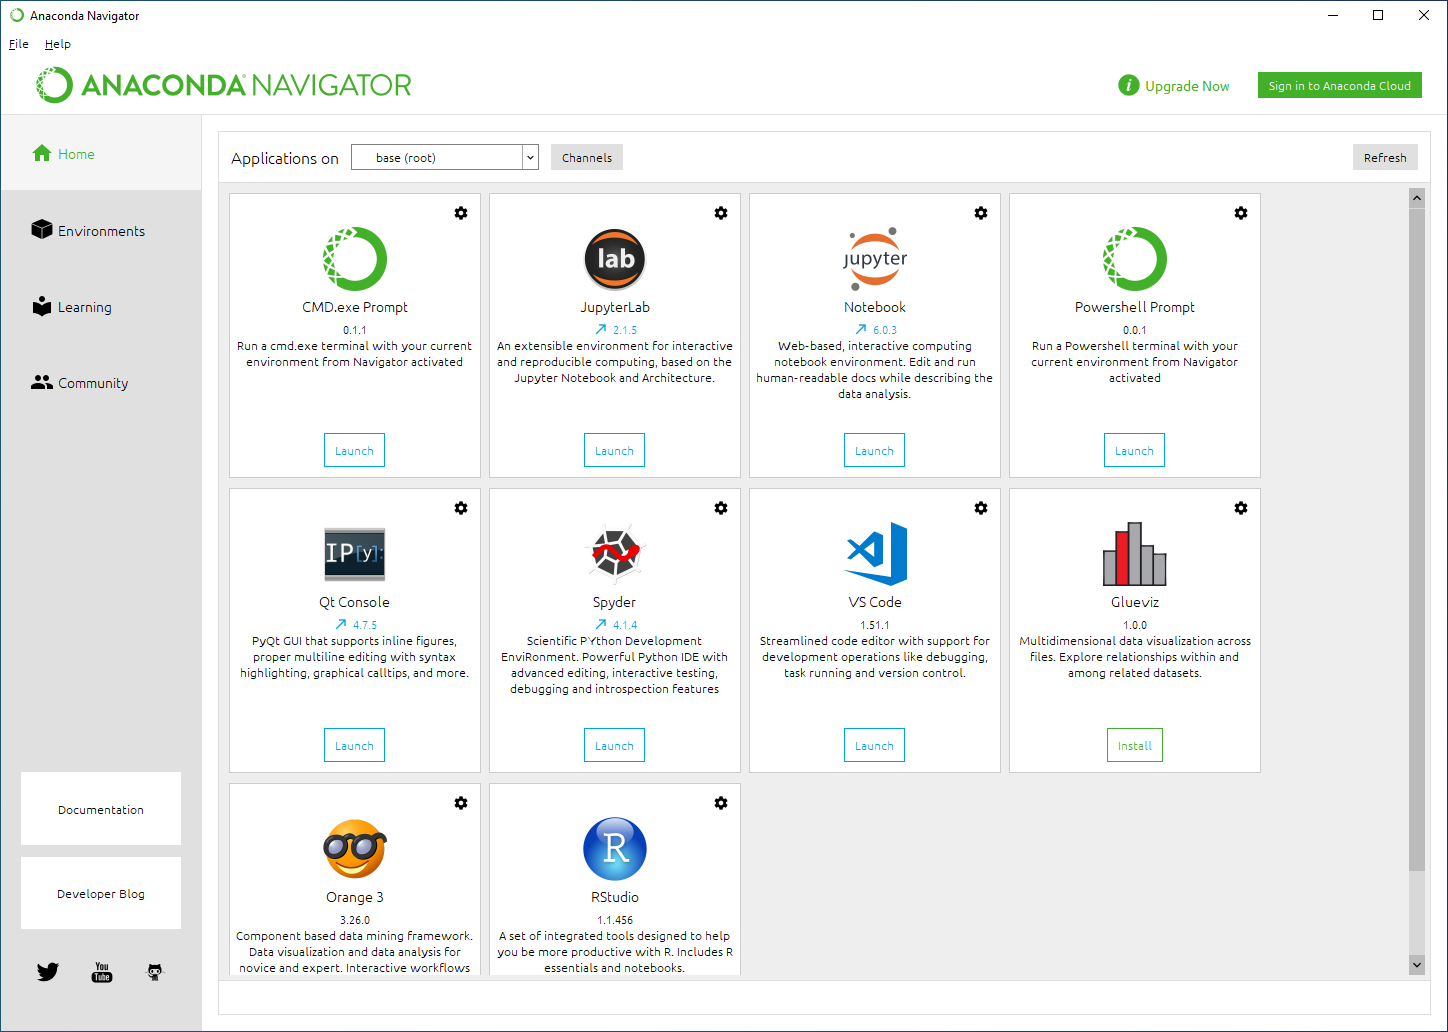Open settings gear on Spyder card
Image resolution: width=1448 pixels, height=1032 pixels.
pyautogui.click(x=721, y=508)
